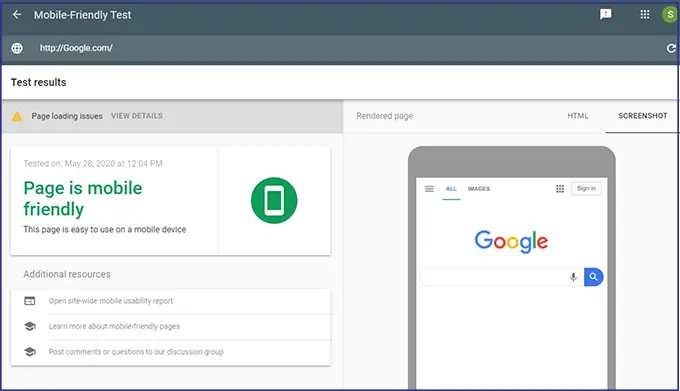
Task: Click the green S account avatar
Action: point(670,14)
